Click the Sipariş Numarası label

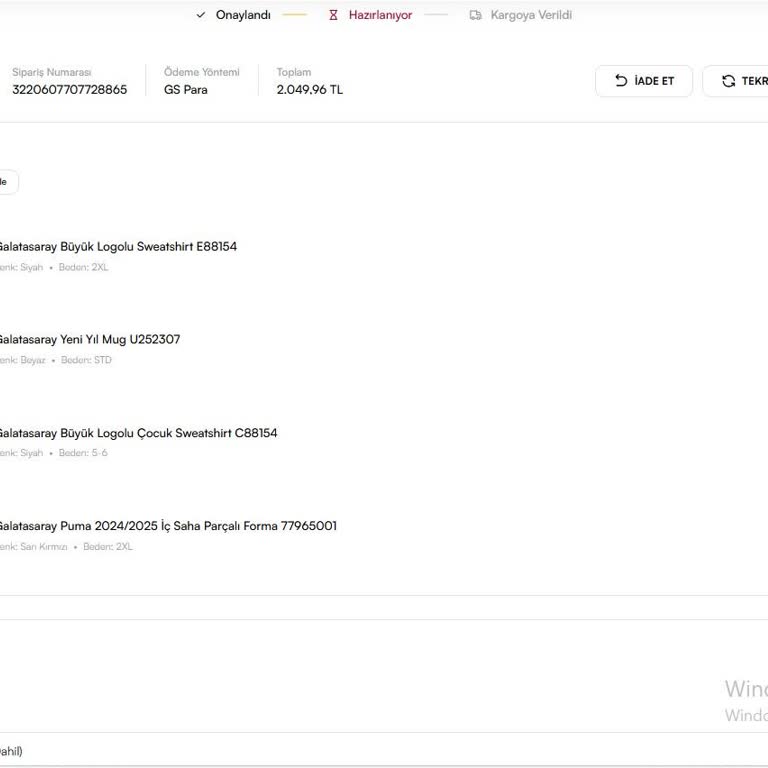tap(52, 72)
